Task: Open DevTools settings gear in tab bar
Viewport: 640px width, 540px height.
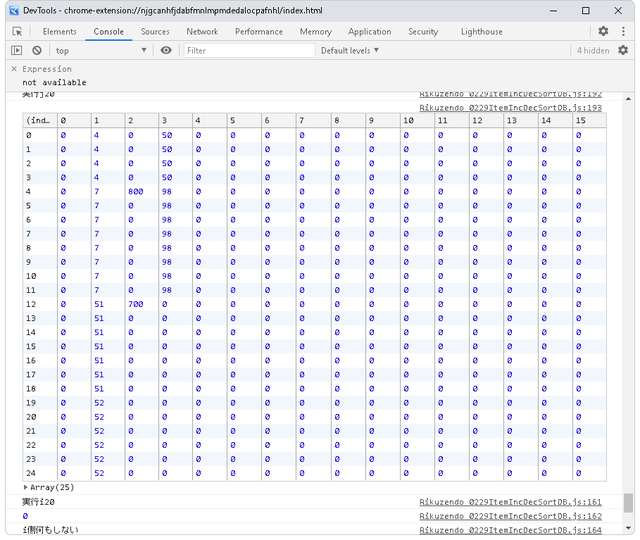Action: click(x=603, y=31)
